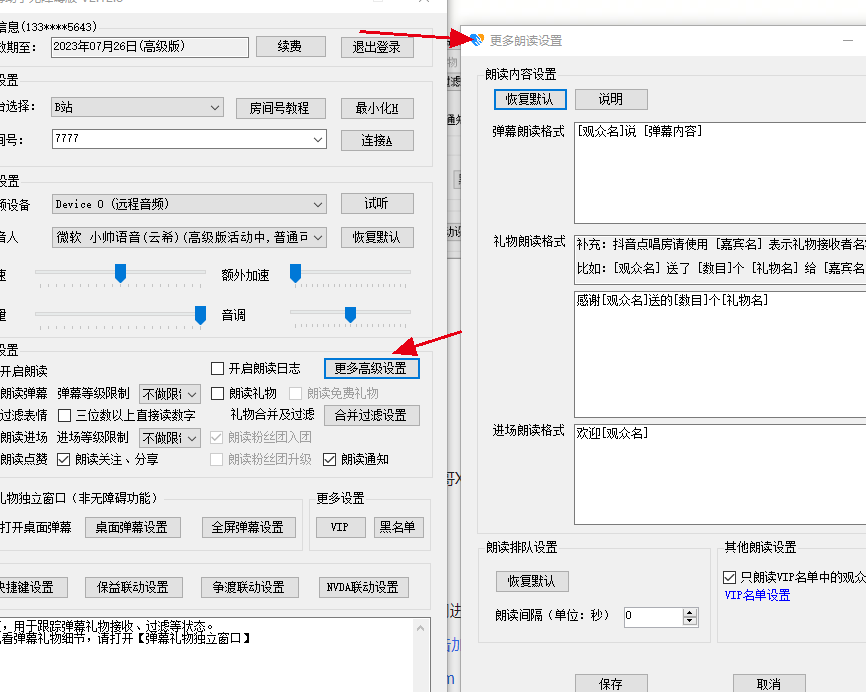The height and width of the screenshot is (692, 866).
Task: Click the speech speed slider left of 额外加速
Action: [x=120, y=272]
